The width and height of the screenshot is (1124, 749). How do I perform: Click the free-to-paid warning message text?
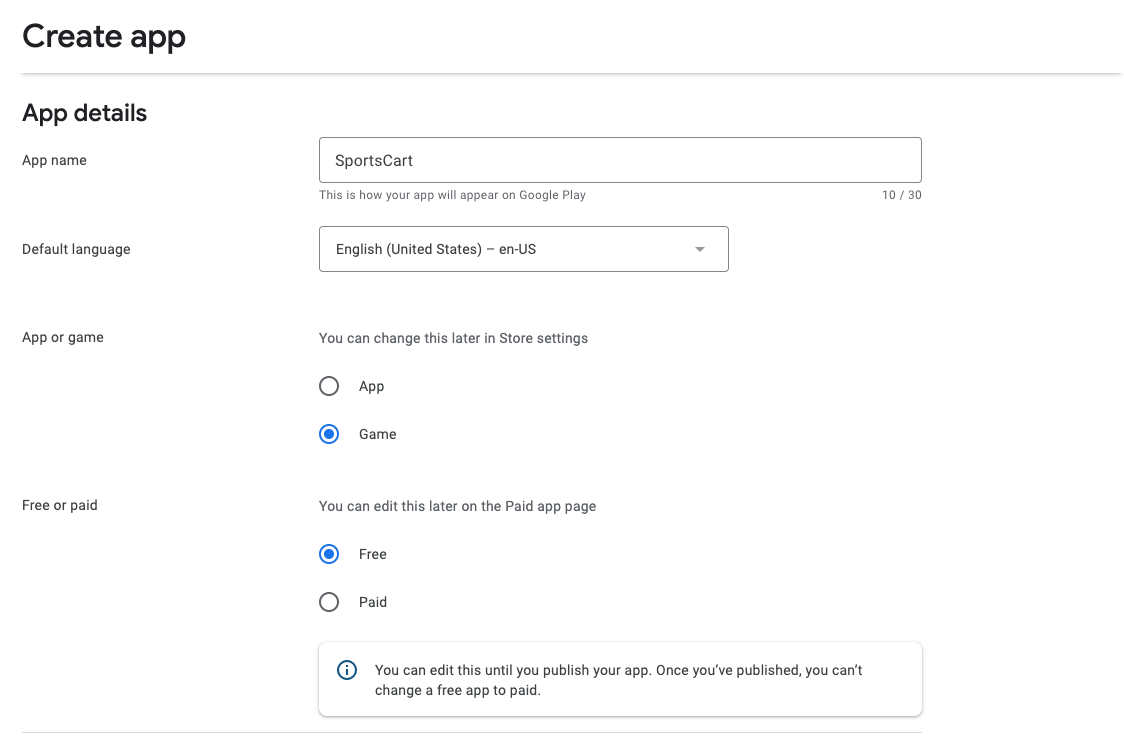click(x=618, y=680)
